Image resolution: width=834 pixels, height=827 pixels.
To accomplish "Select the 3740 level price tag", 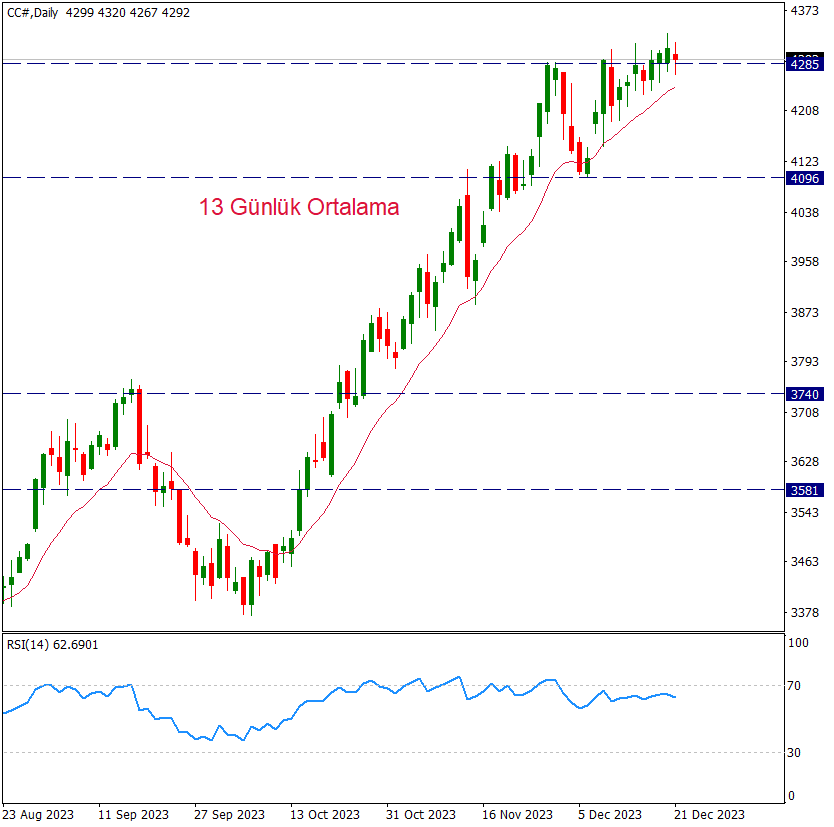I will (x=805, y=395).
